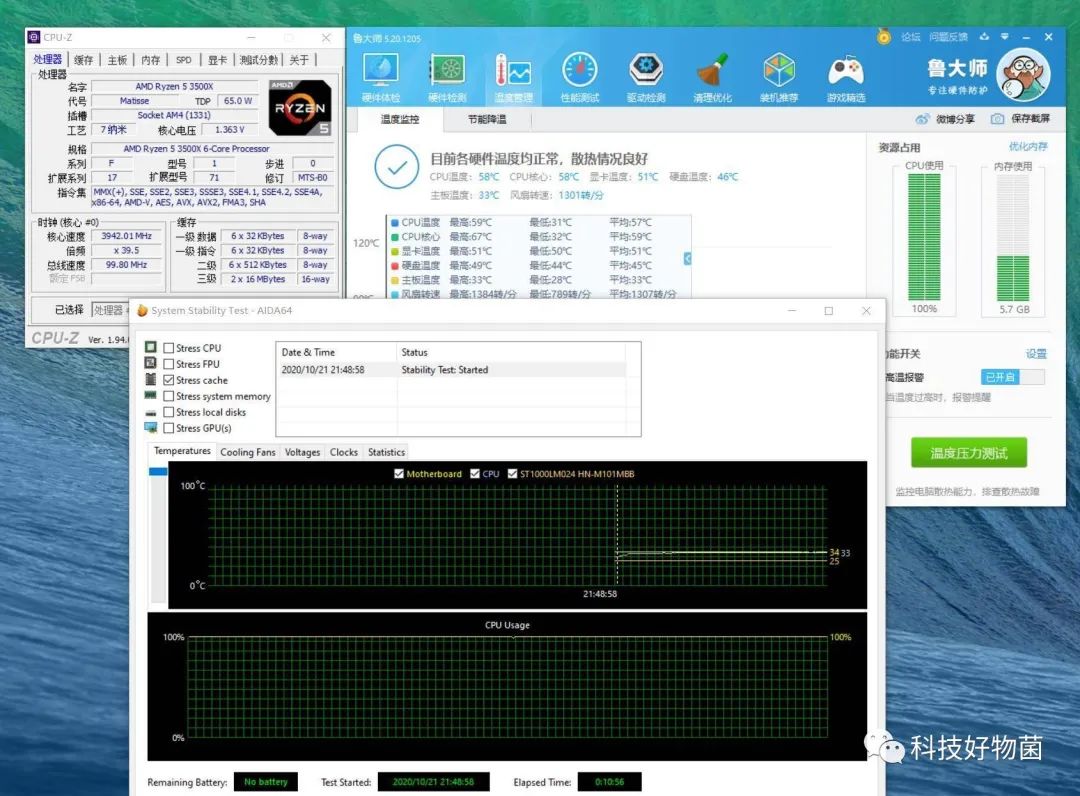The height and width of the screenshot is (796, 1080).
Task: Open 显卡 tab in CPU-Z
Action: [x=217, y=60]
